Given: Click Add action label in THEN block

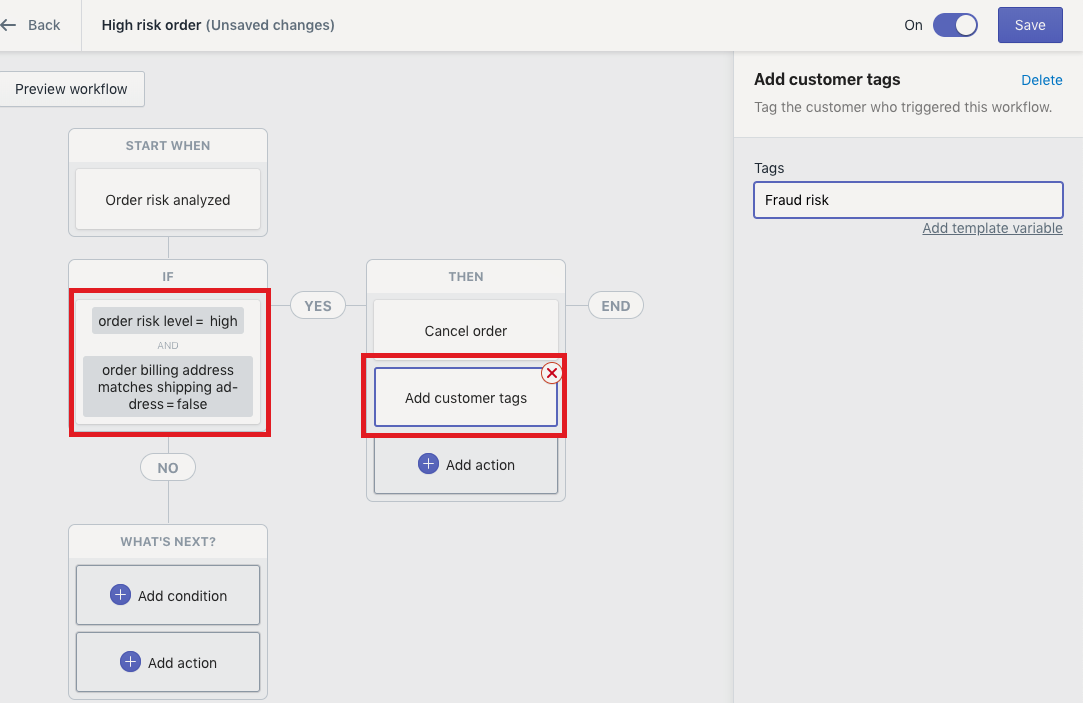Looking at the screenshot, I should coord(480,465).
